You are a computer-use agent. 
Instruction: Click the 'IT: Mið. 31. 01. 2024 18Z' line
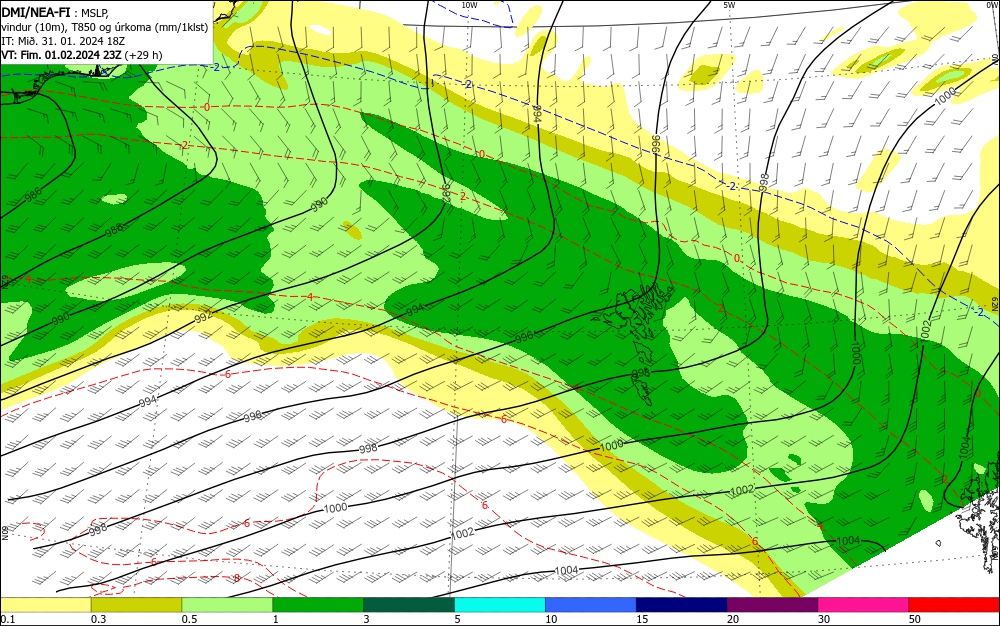pos(63,41)
